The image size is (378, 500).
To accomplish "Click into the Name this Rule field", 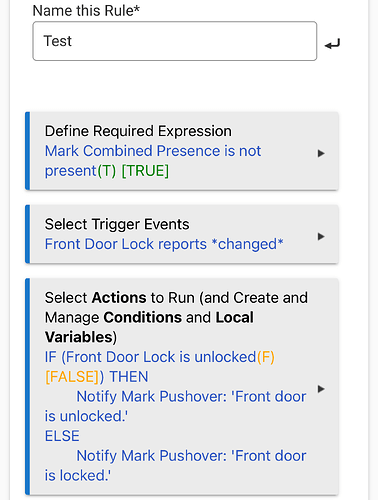I will click(x=175, y=41).
